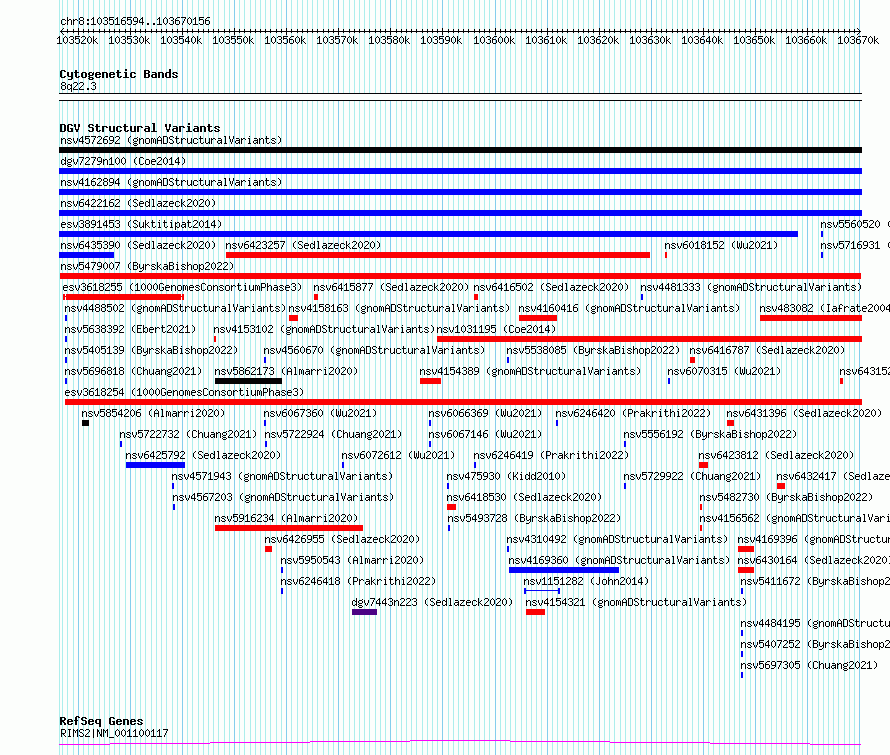
Task: Click the 103520k ruler tick label
Action: pyautogui.click(x=77, y=40)
